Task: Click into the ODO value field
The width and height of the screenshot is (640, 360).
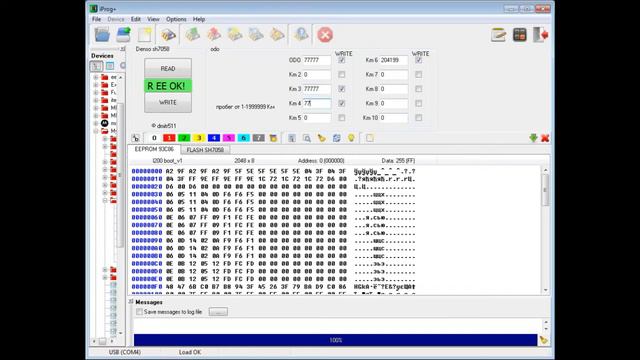Action: (317, 60)
